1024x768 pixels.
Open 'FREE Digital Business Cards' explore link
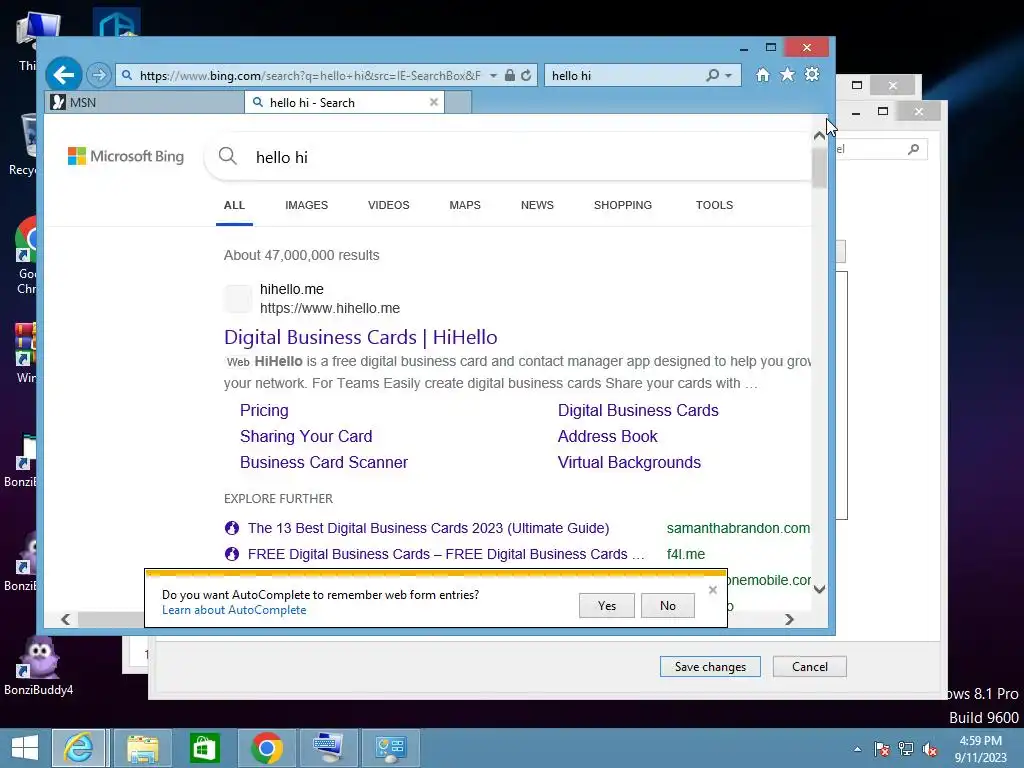click(446, 554)
